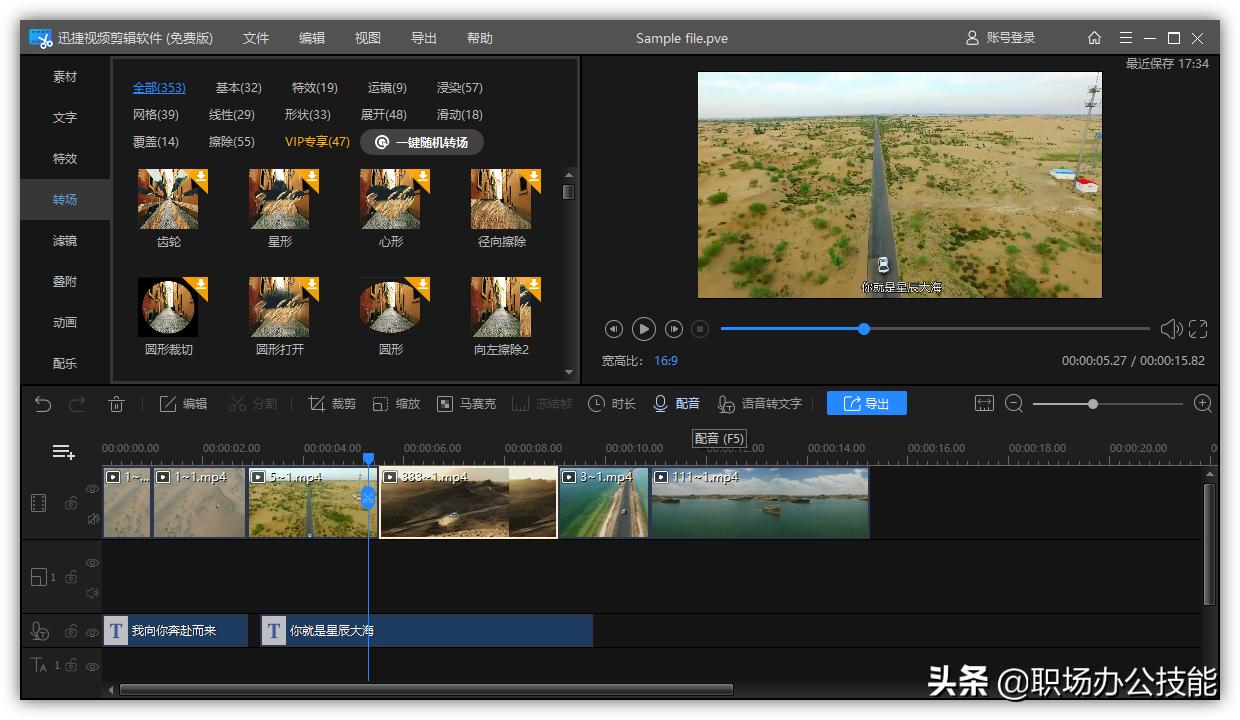Click the add track icon above the tracks
Viewport: 1240px width, 720px height.
click(64, 452)
